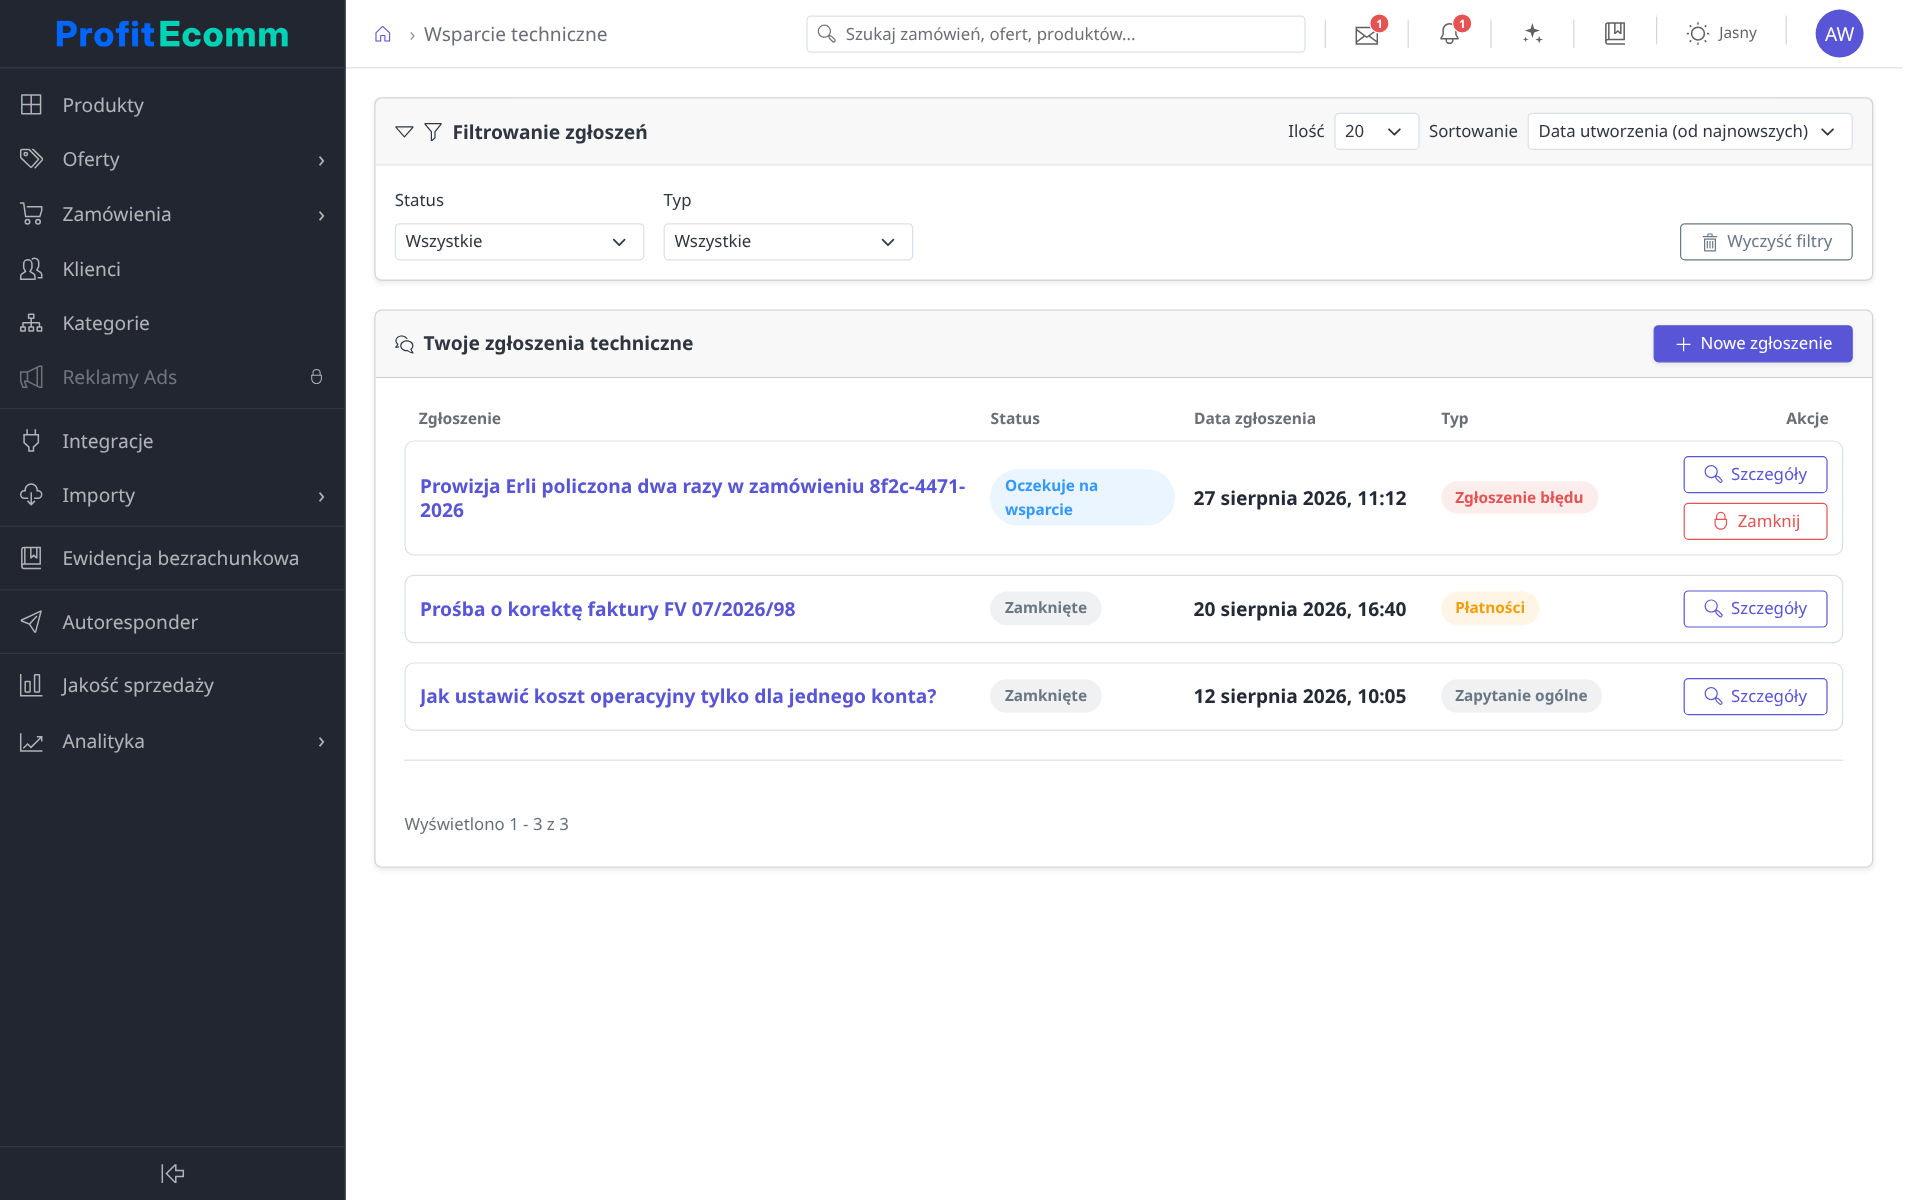Open the Typ filter dropdown
The width and height of the screenshot is (1920, 1200).
point(788,242)
